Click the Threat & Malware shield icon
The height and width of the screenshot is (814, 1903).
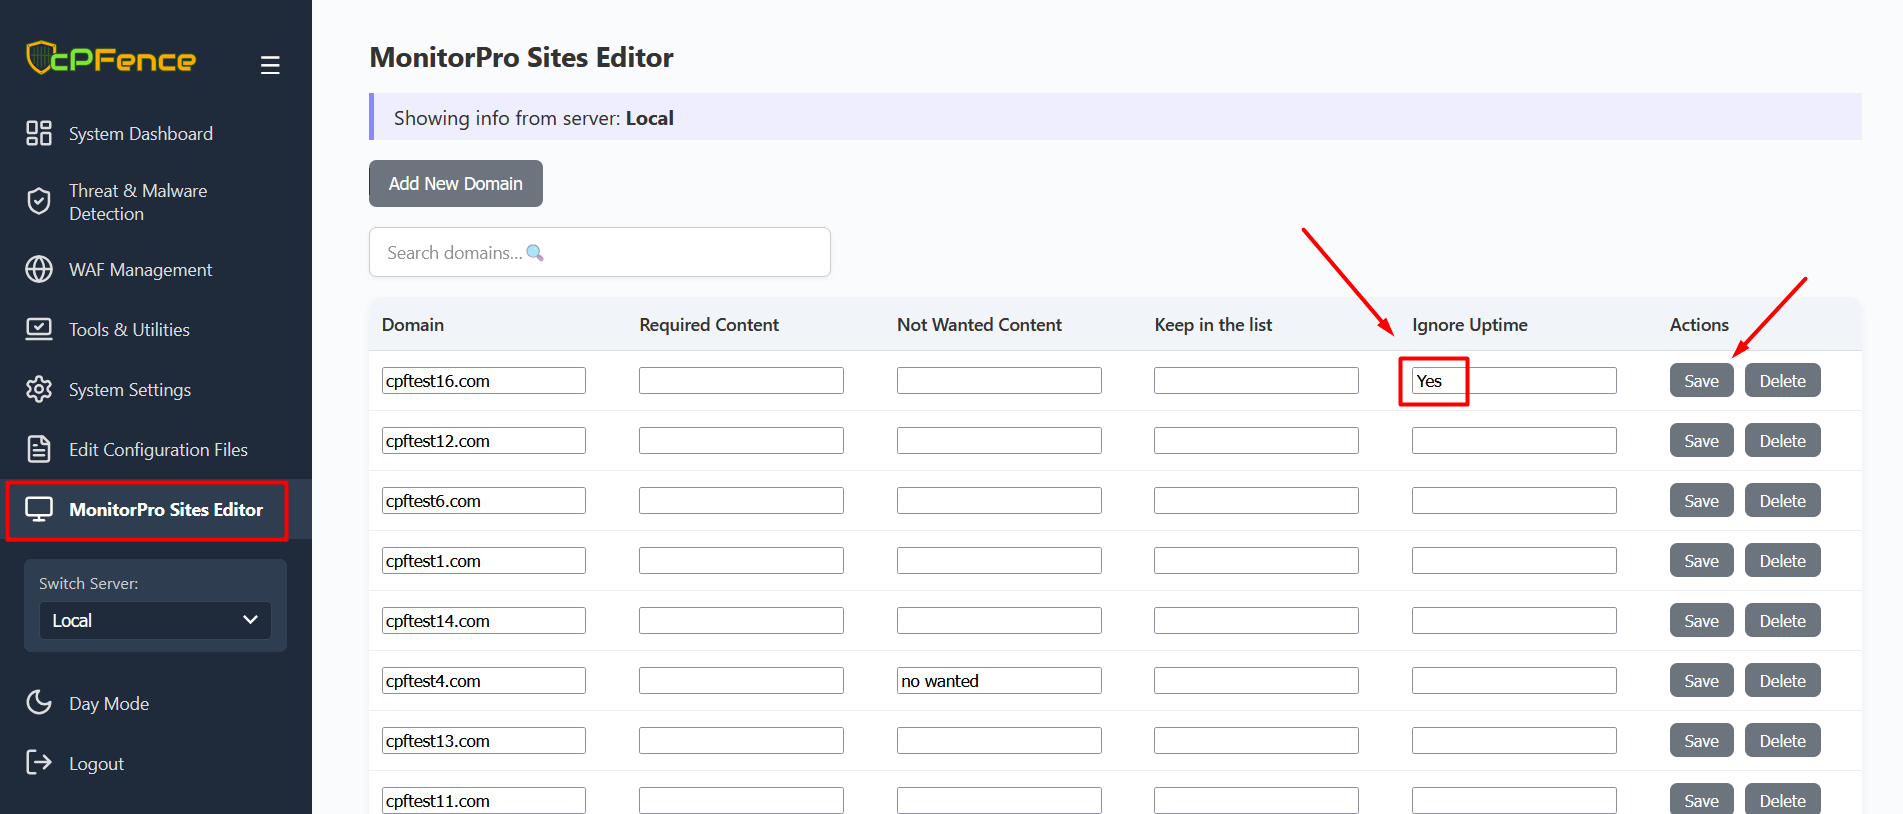coord(39,202)
